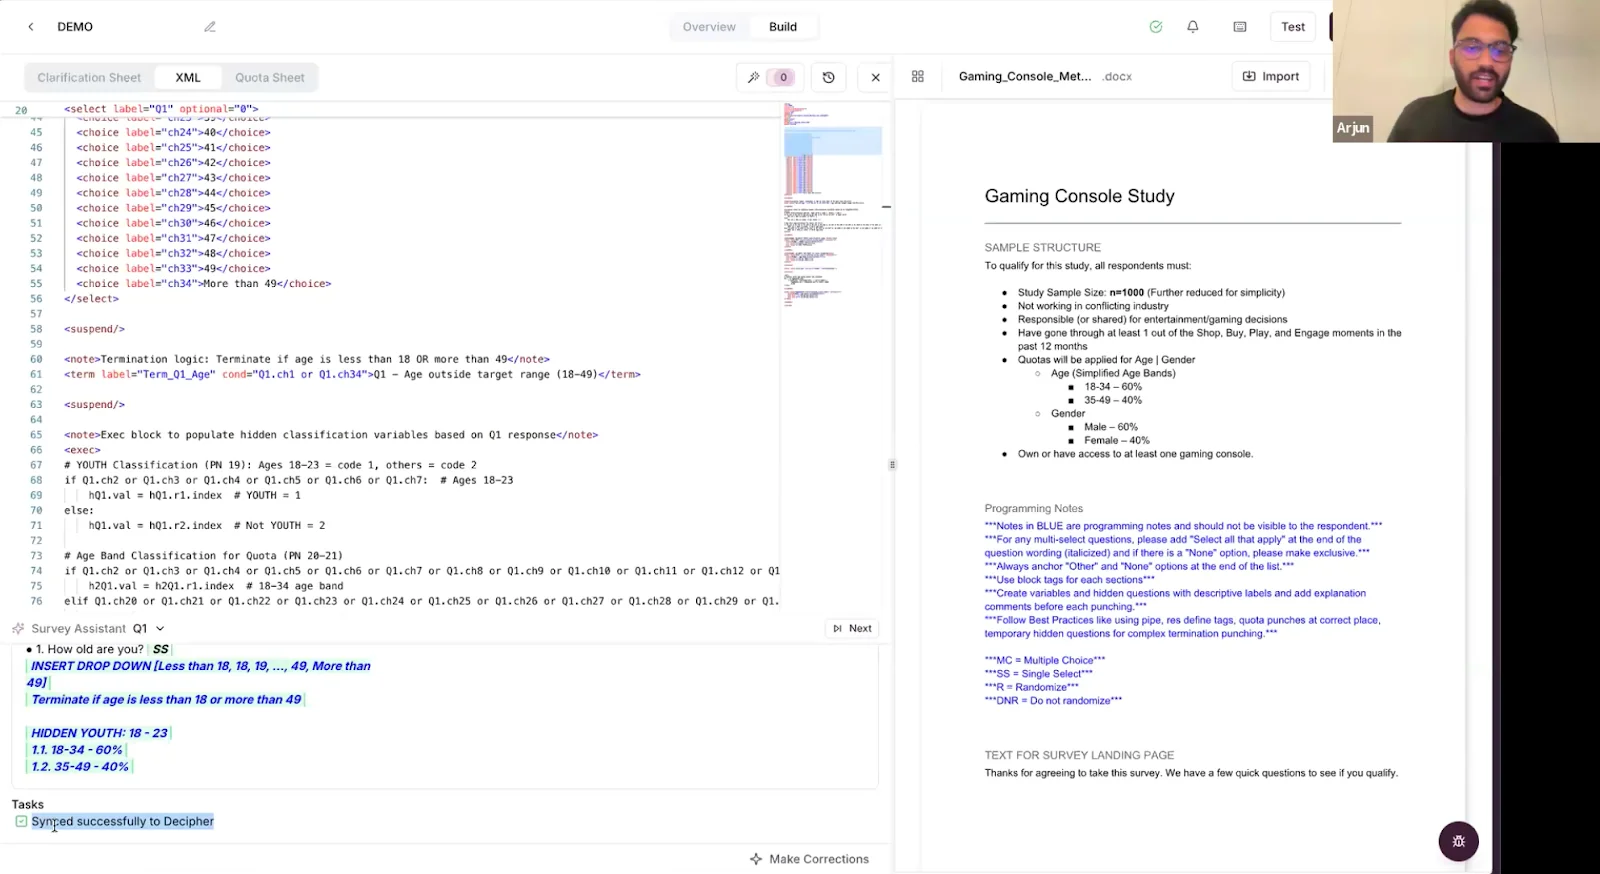This screenshot has width=1600, height=874.
Task: Click the DEMO project title
Action: pos(75,27)
